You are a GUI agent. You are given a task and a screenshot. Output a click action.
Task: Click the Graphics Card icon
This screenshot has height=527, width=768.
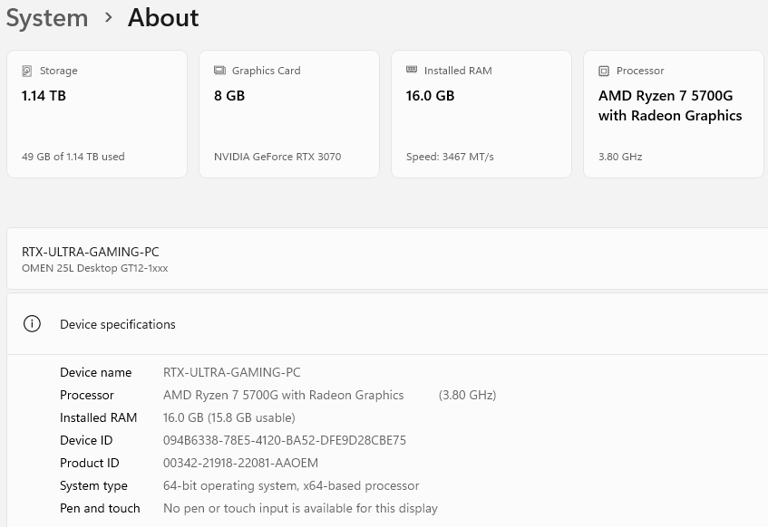[x=219, y=71]
